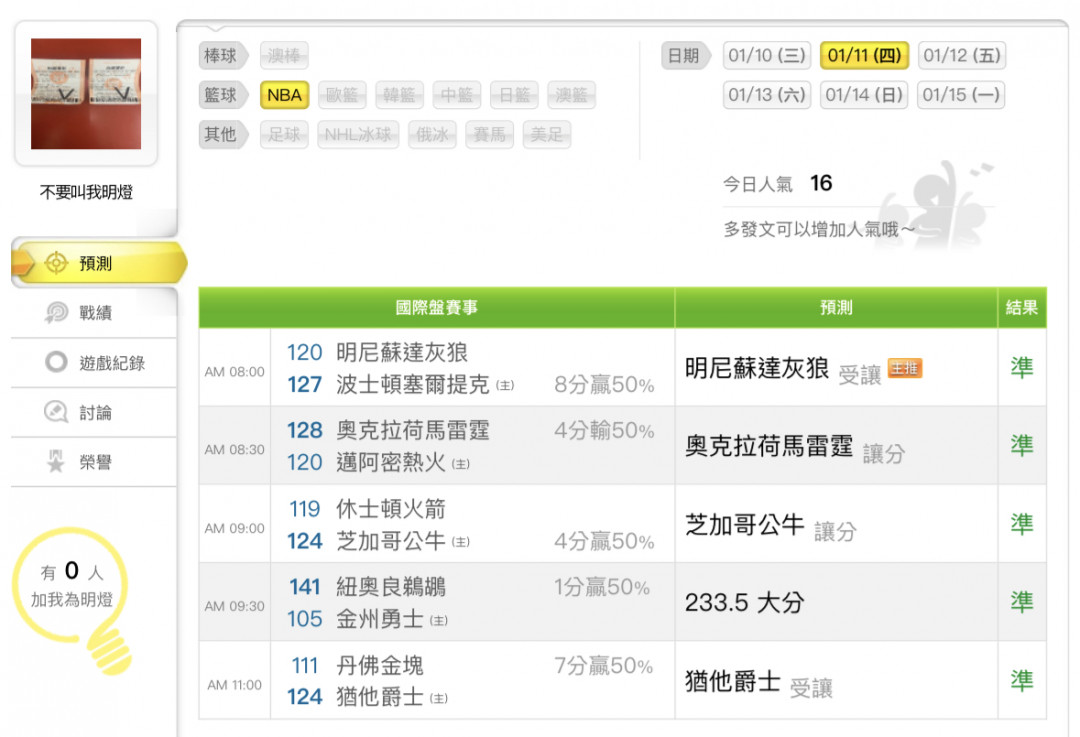Select the 中籃 league filter
This screenshot has height=737, width=1080.
coord(457,95)
